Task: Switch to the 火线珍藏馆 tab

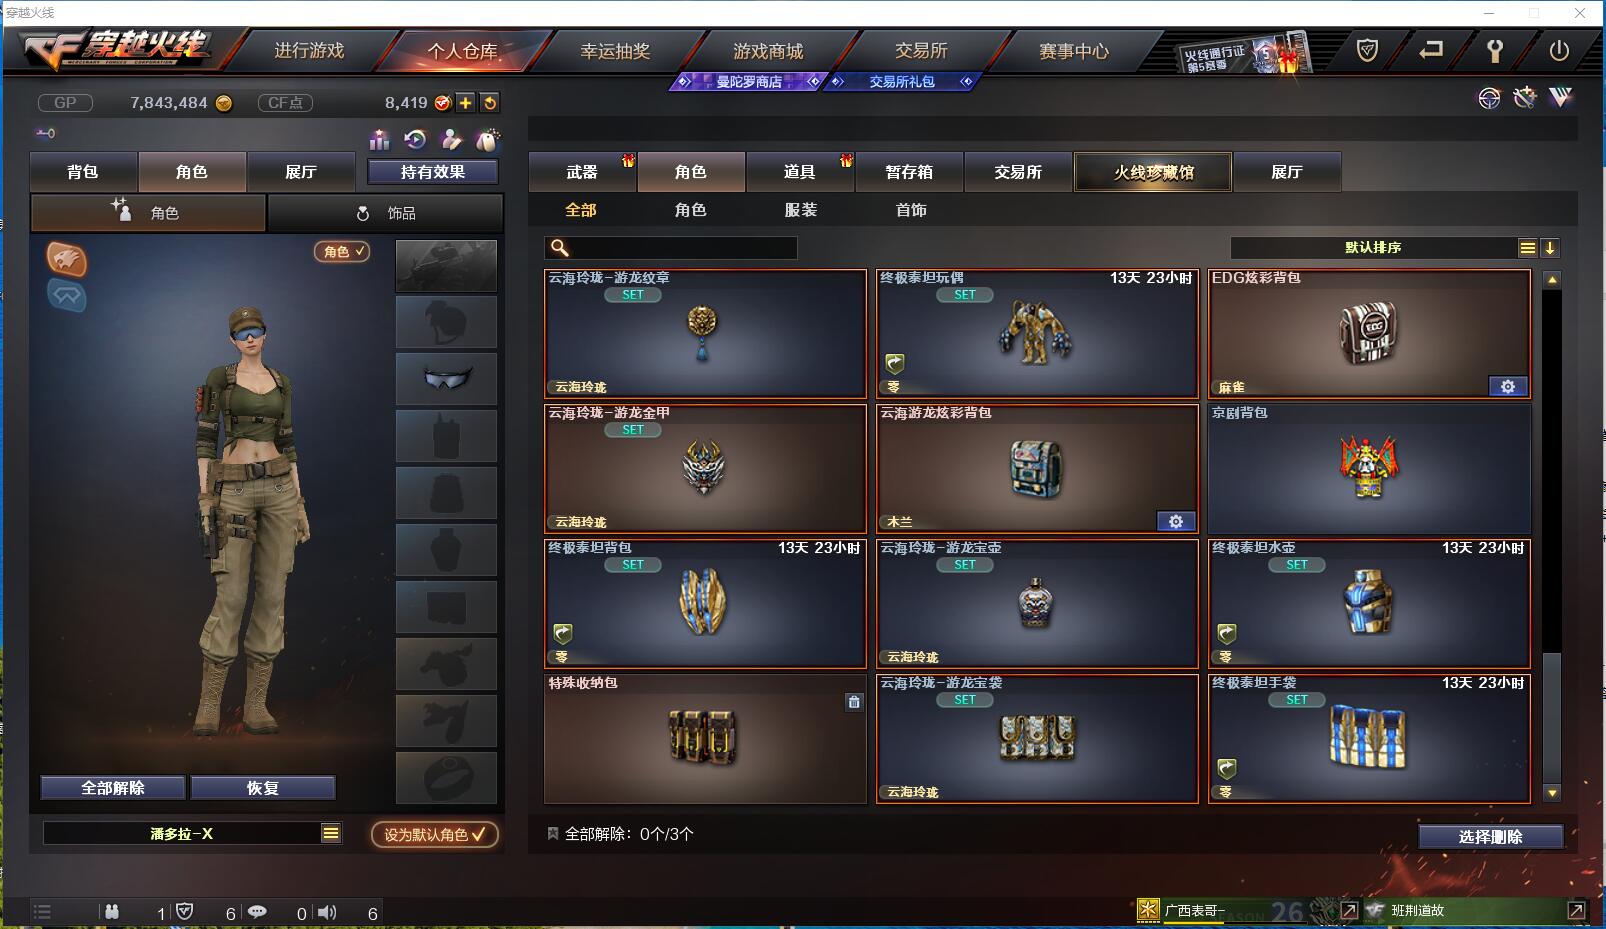Action: pos(1153,172)
